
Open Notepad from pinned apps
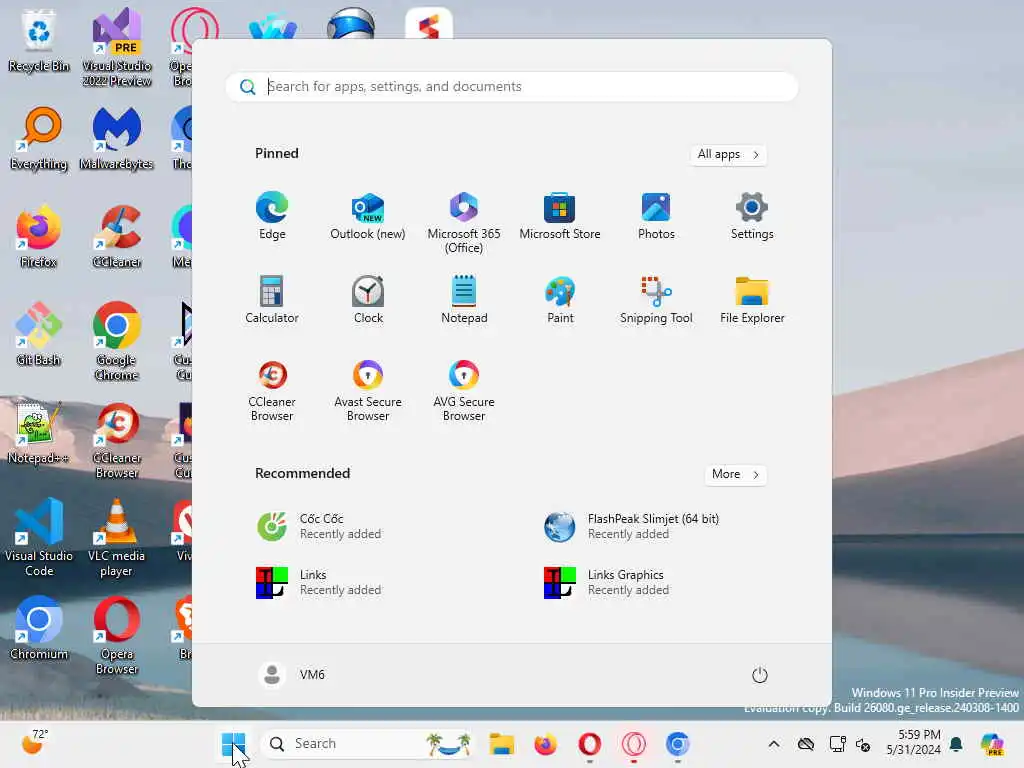click(464, 300)
